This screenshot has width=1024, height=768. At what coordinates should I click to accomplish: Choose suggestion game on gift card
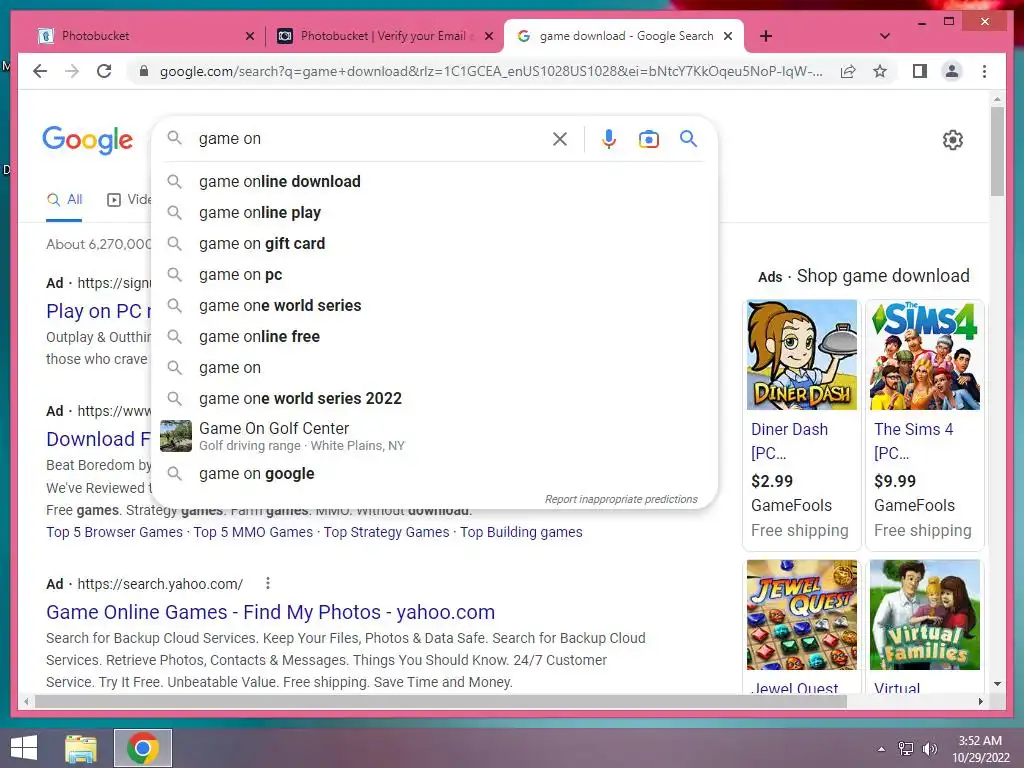coord(434,244)
